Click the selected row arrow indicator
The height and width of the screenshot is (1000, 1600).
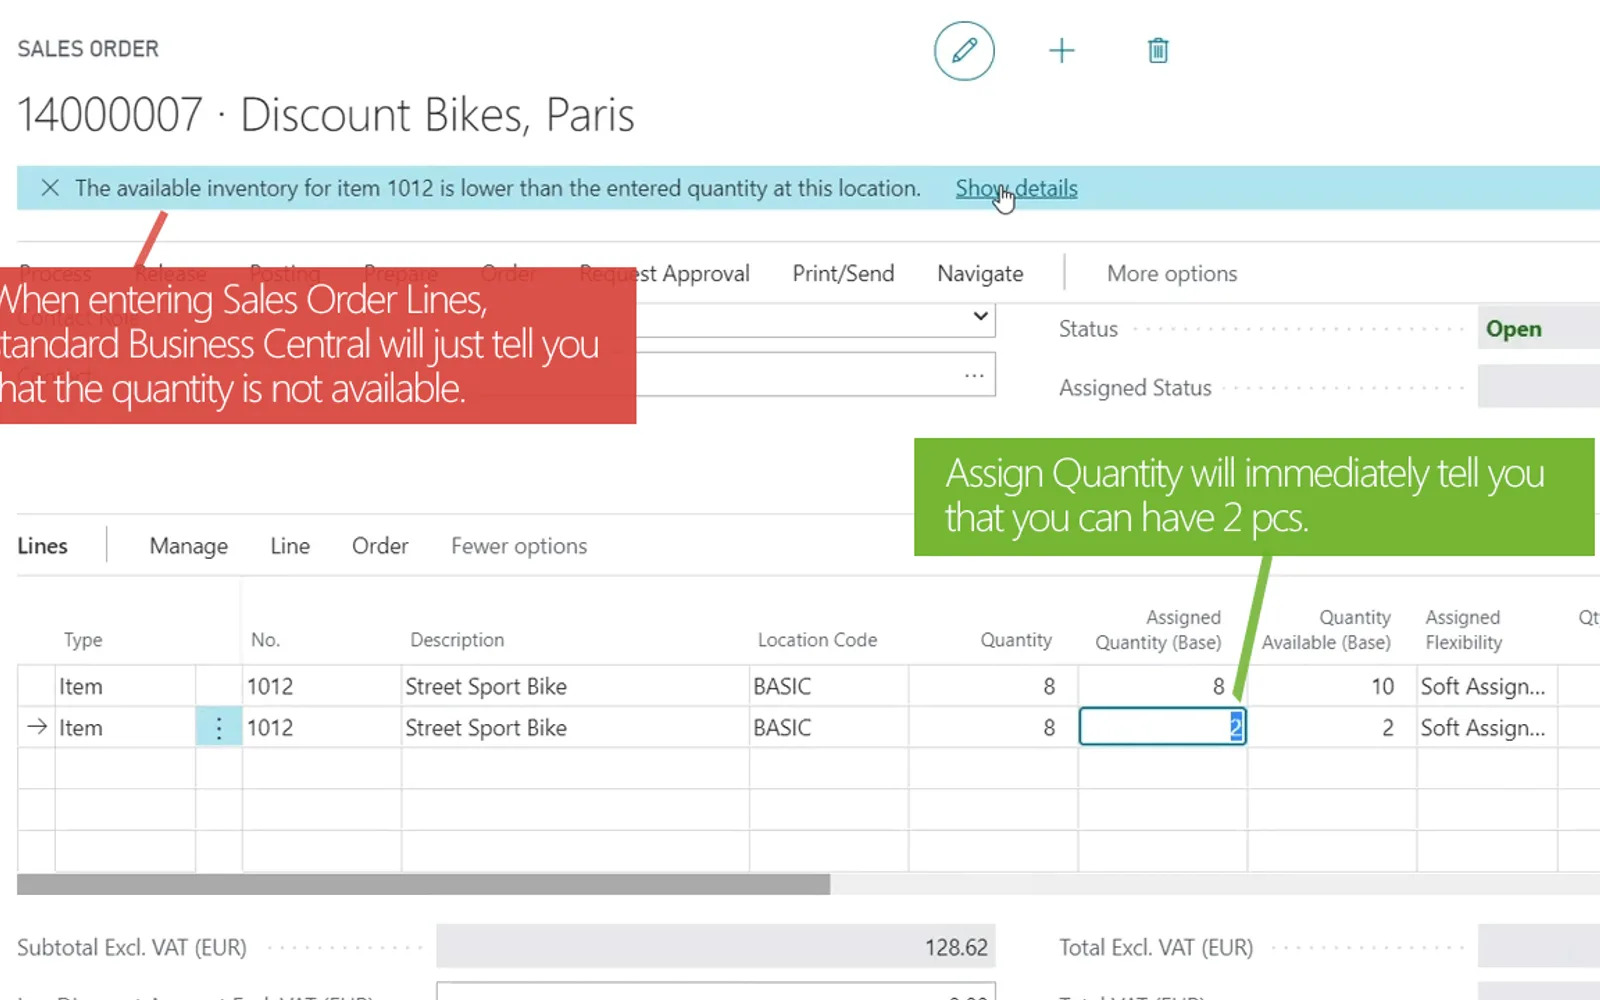click(37, 727)
